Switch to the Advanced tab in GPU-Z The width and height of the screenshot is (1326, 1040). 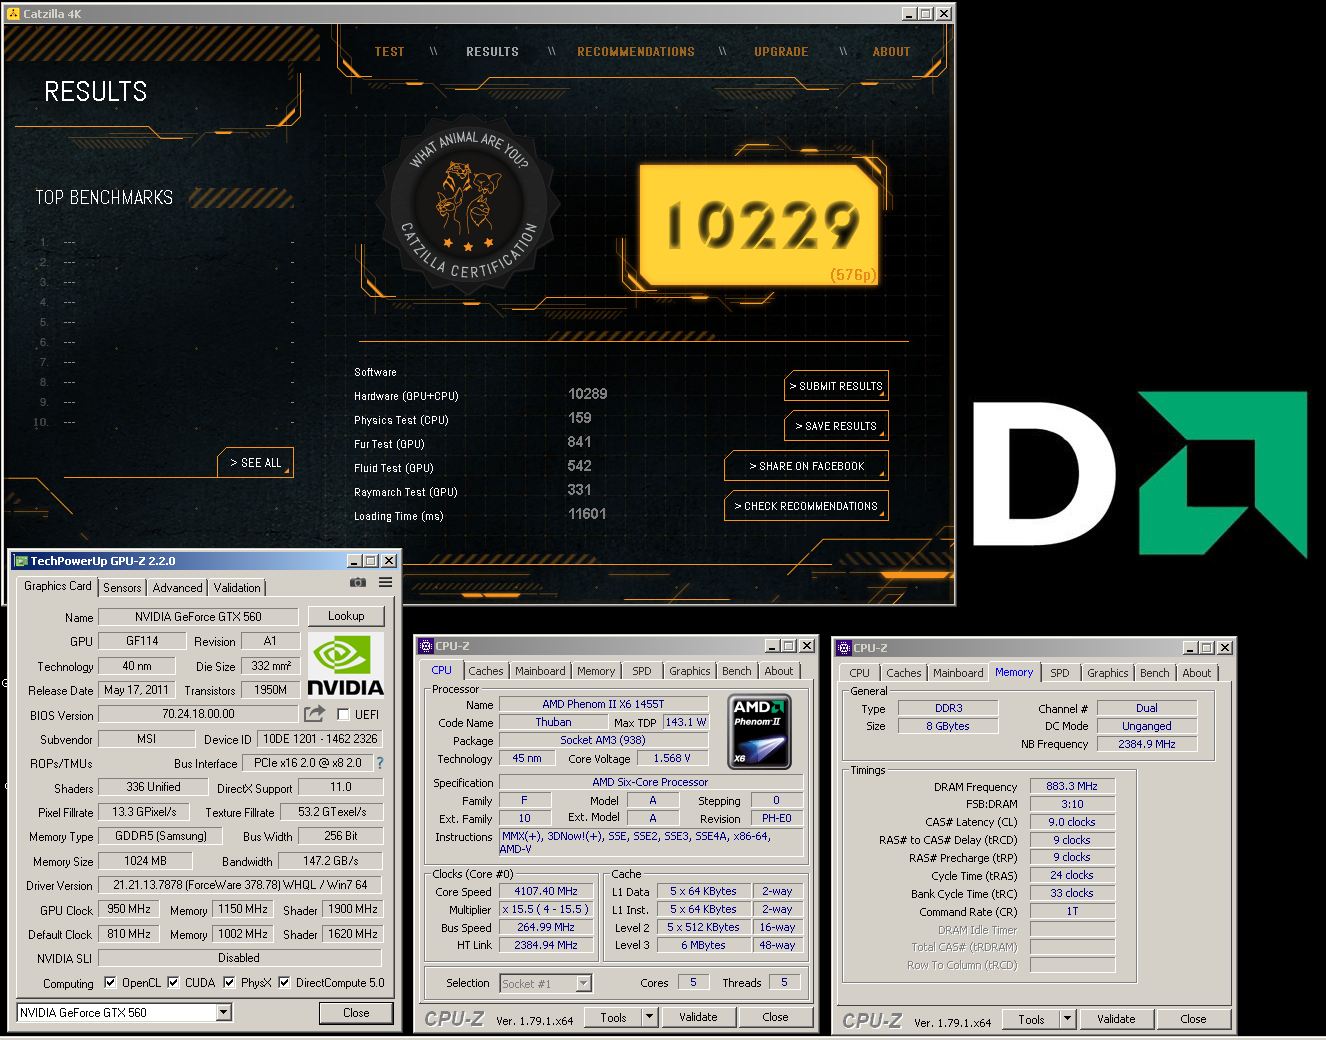pos(177,588)
